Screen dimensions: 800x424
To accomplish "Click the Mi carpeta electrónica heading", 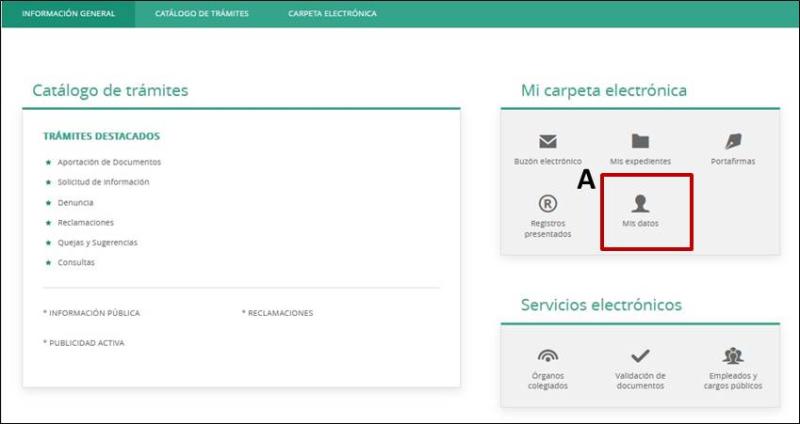I will point(604,91).
